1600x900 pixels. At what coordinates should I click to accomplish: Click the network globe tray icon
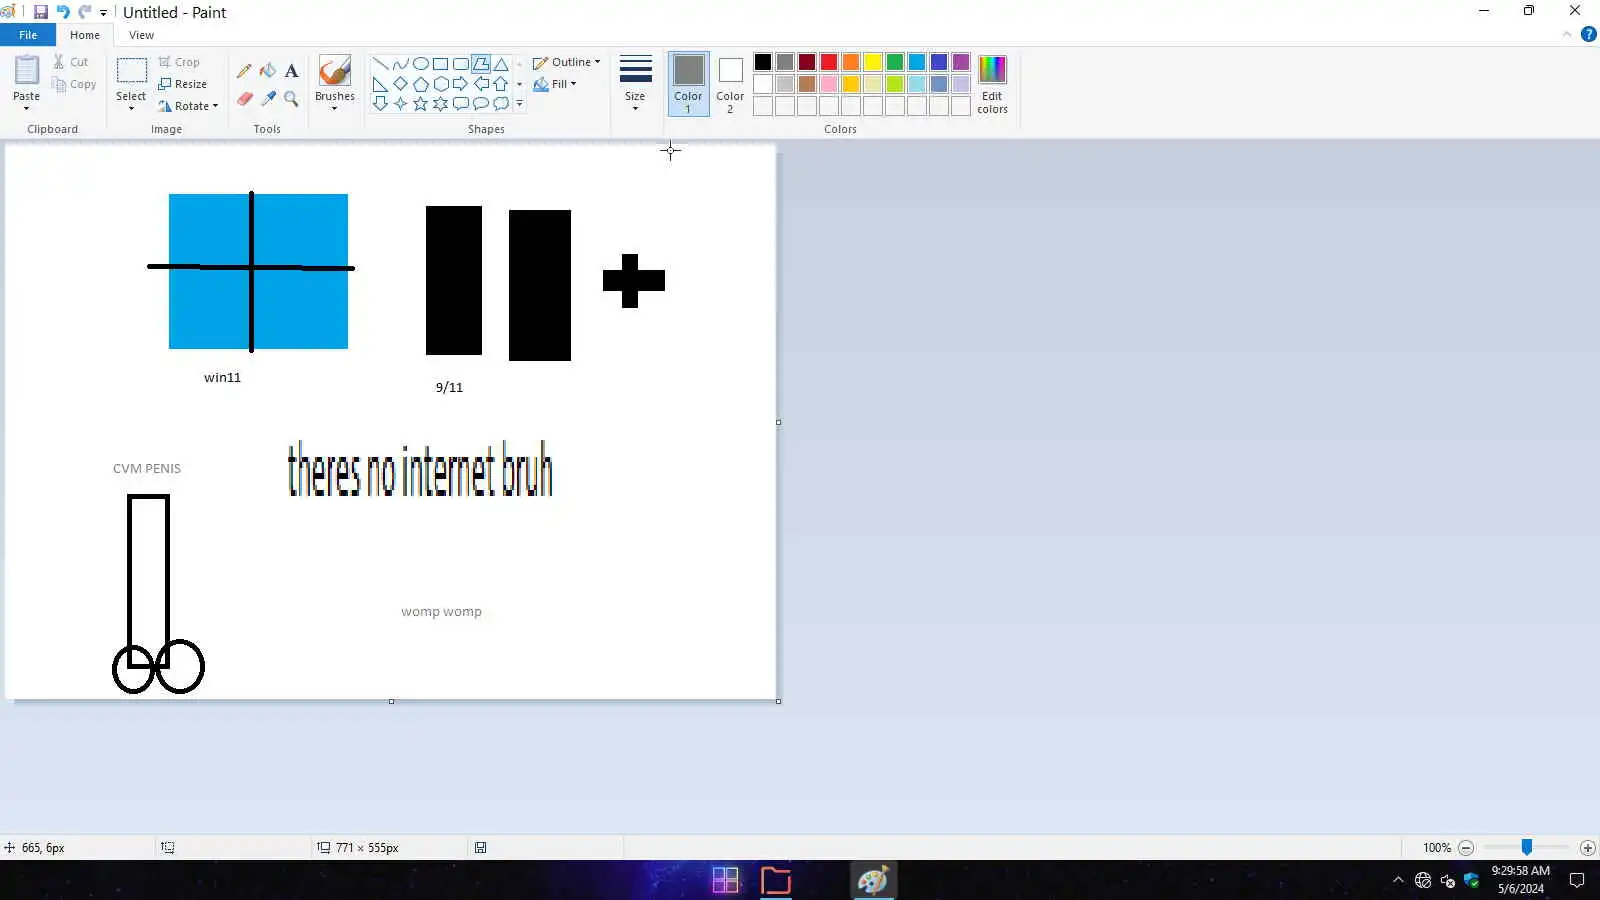point(1423,880)
